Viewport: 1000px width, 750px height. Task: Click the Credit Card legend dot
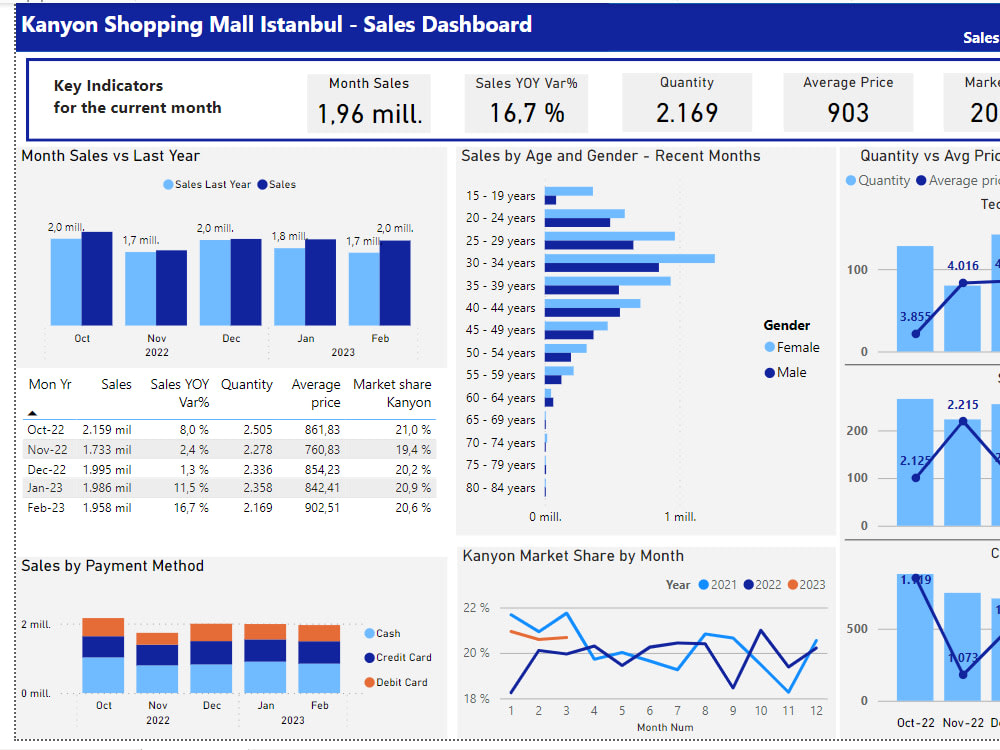click(369, 658)
